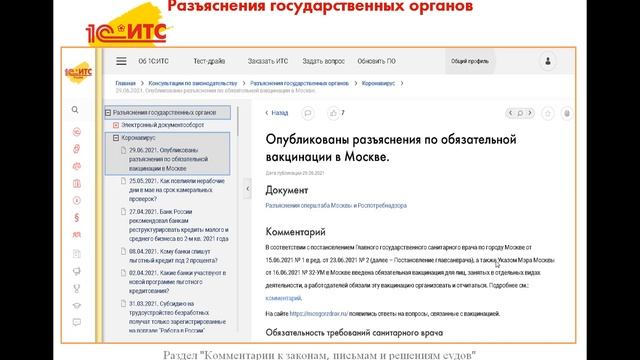Go to next search result arrow

click(x=530, y=113)
